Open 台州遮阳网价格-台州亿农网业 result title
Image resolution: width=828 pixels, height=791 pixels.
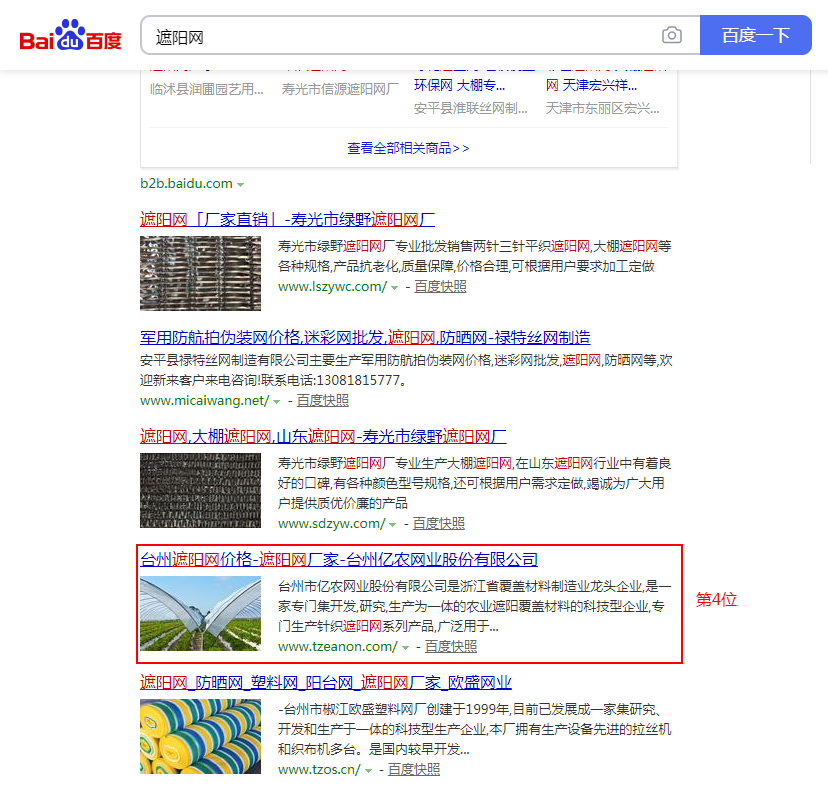pos(339,559)
